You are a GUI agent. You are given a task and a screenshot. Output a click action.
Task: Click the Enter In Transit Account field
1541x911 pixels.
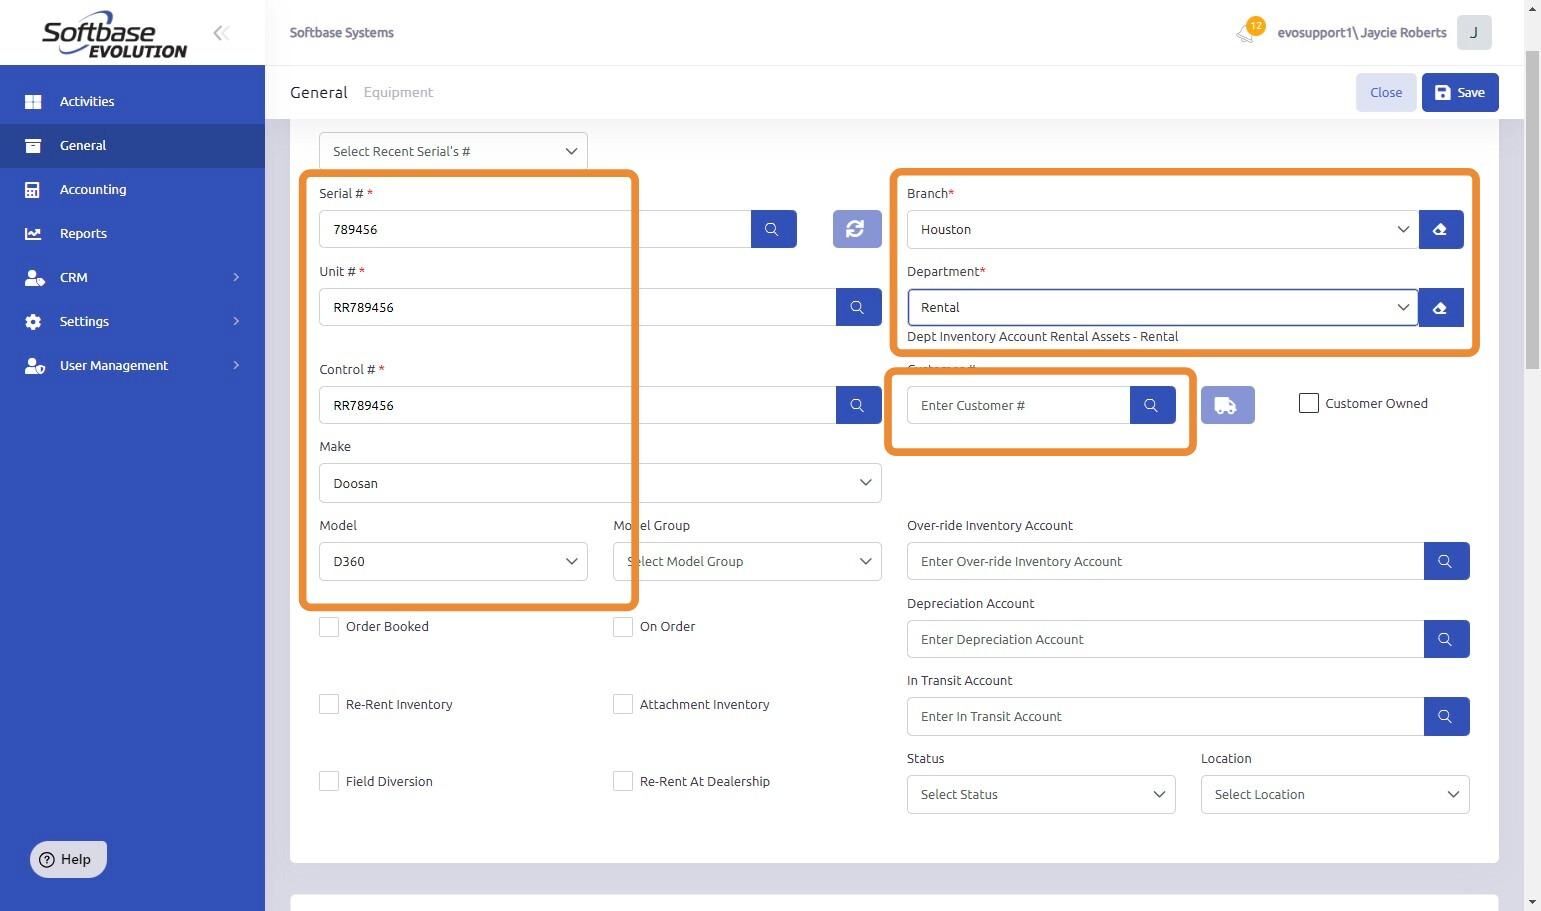(1165, 716)
